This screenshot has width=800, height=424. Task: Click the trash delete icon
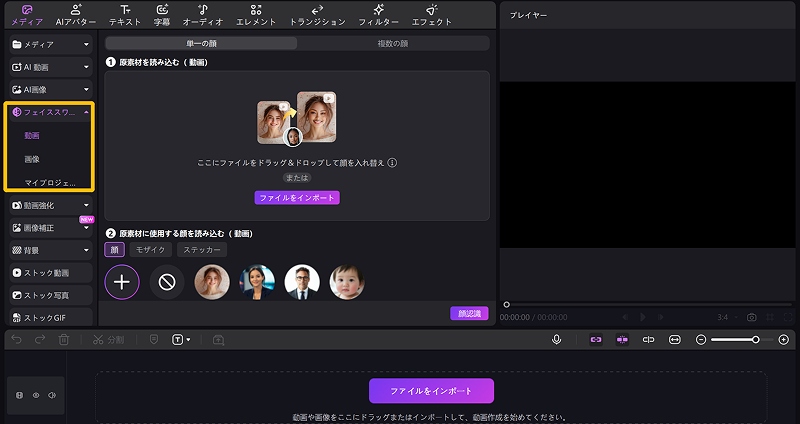(64, 340)
